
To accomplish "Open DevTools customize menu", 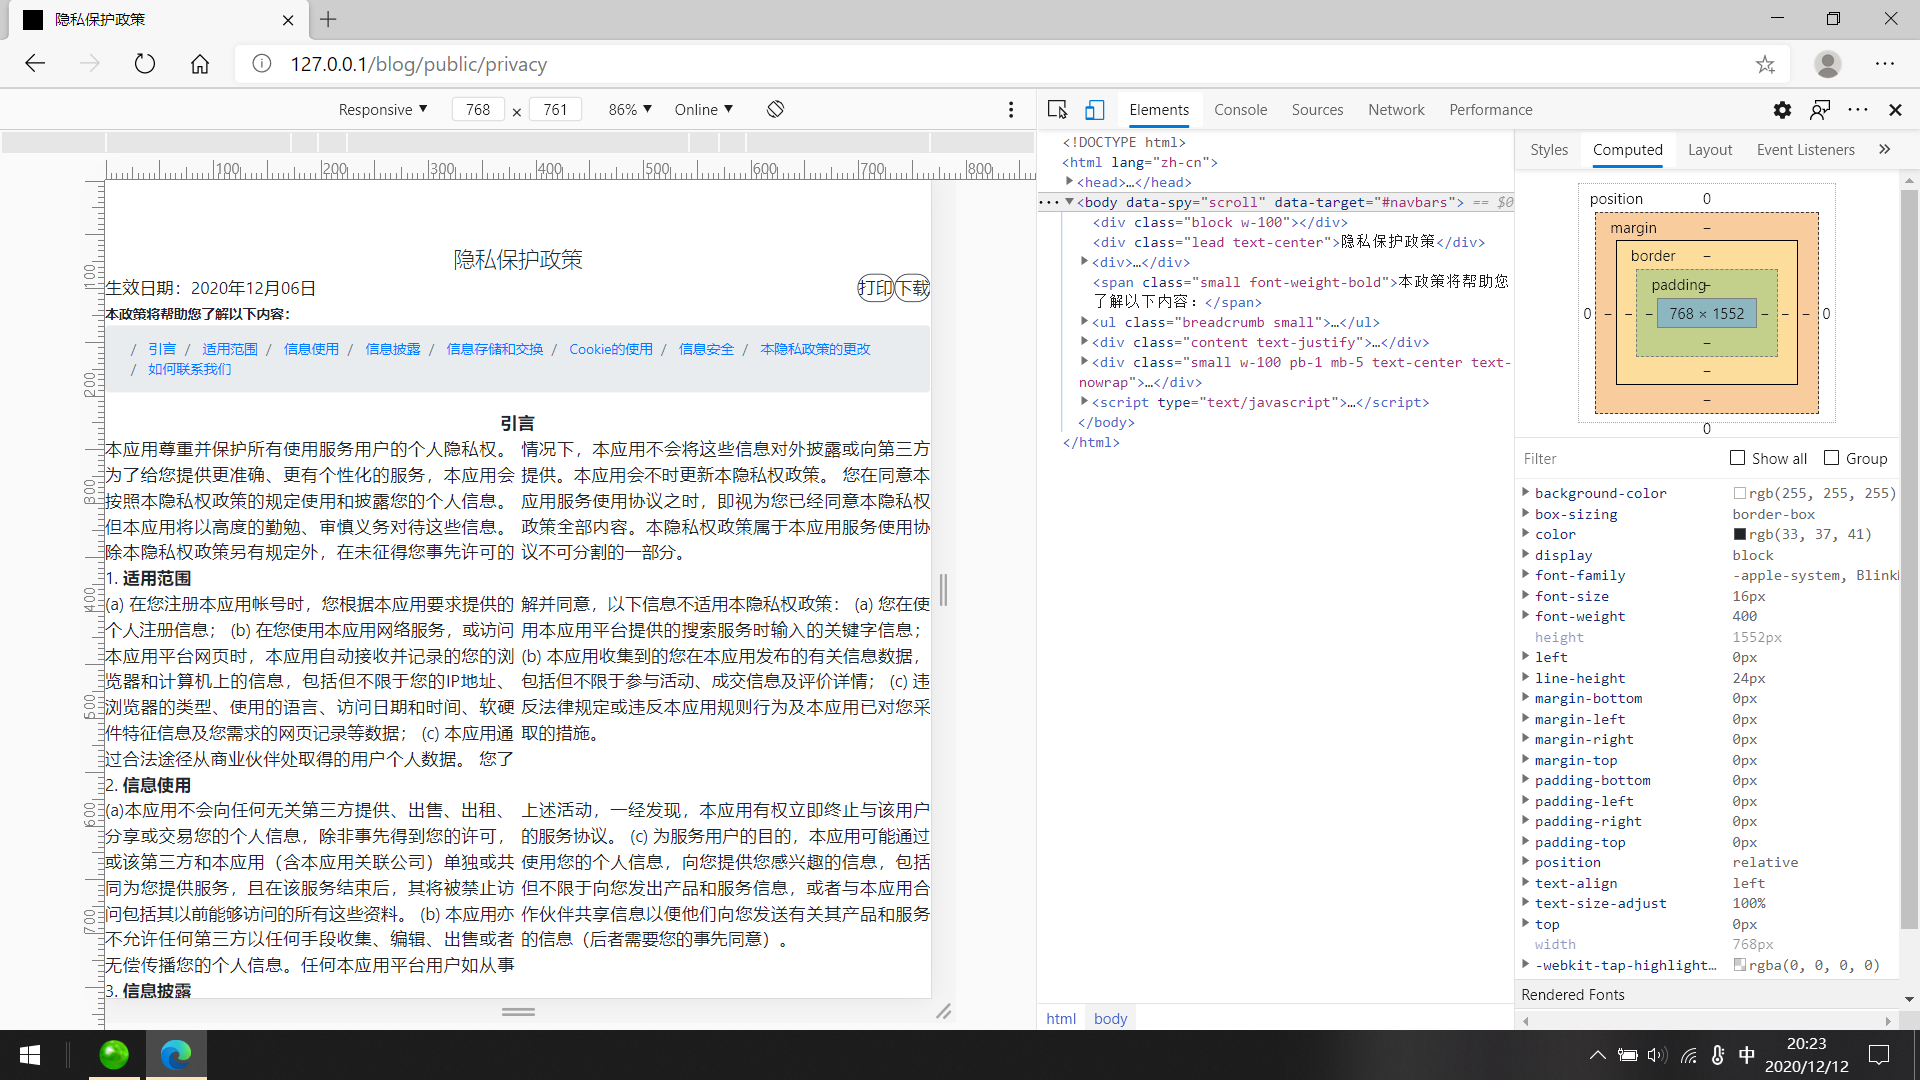I will pyautogui.click(x=1858, y=109).
